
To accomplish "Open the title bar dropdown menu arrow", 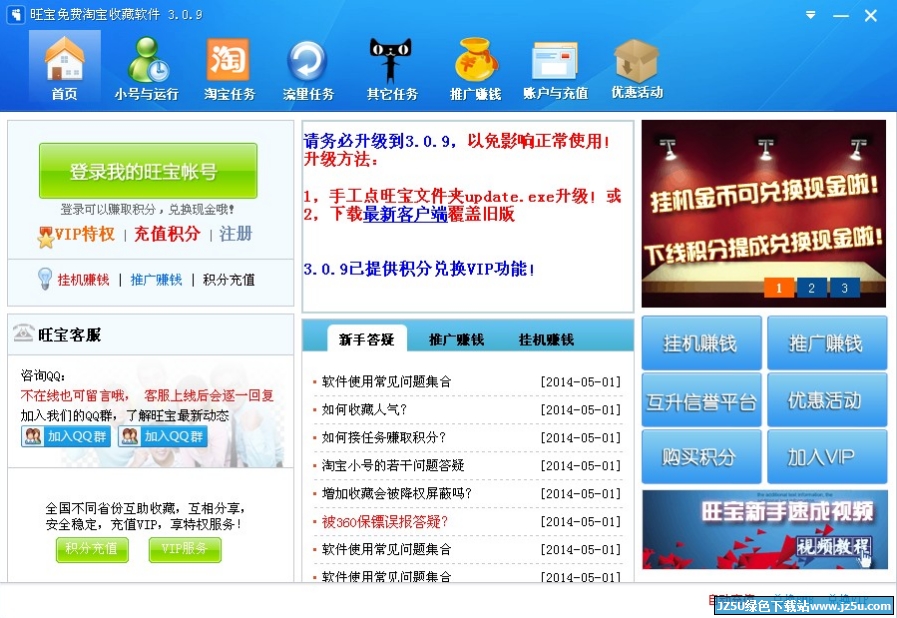I will (811, 15).
